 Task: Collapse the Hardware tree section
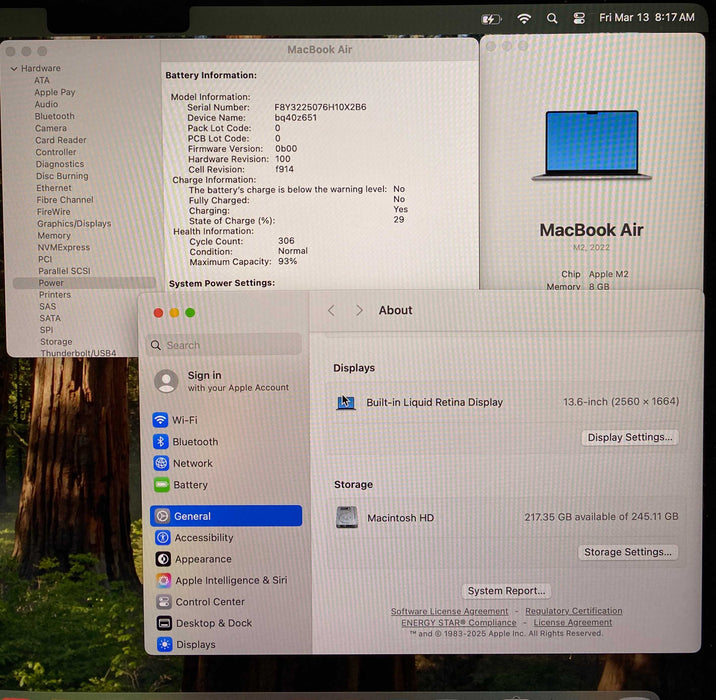click(14, 68)
